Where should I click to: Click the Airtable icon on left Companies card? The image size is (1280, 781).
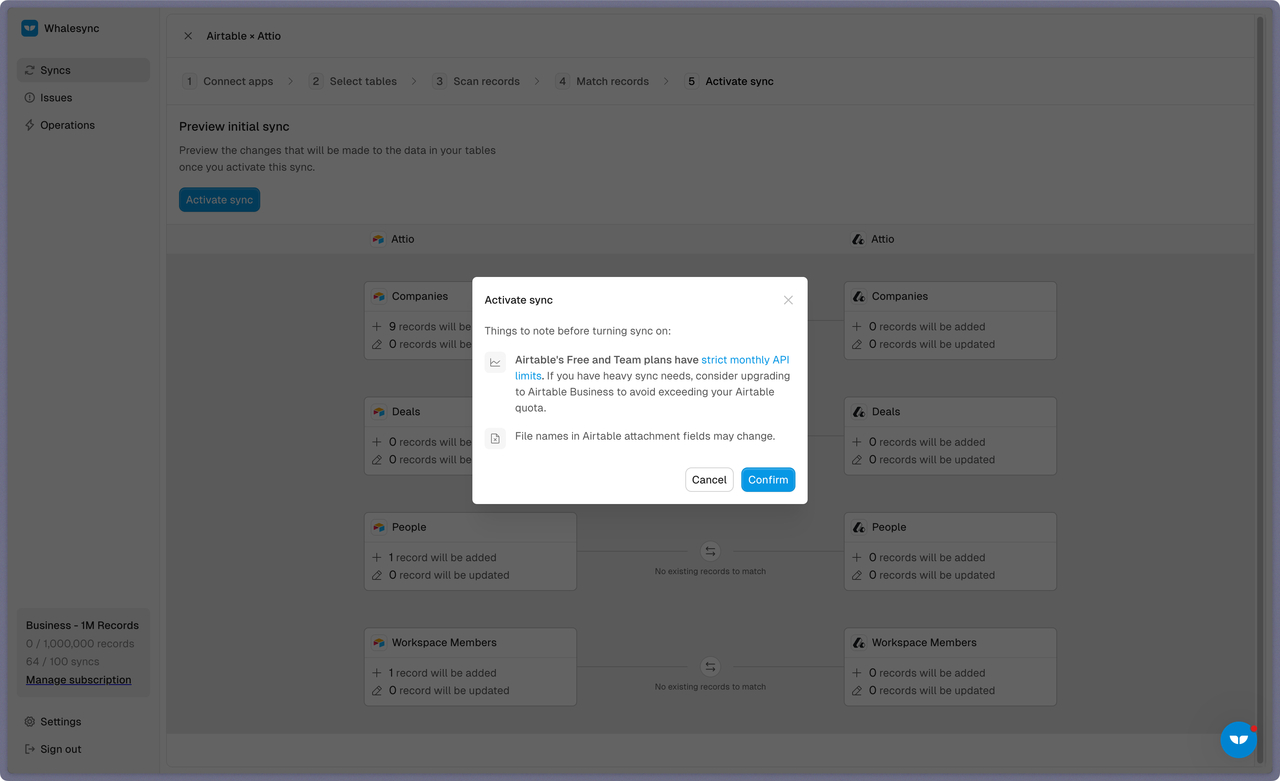(x=379, y=297)
